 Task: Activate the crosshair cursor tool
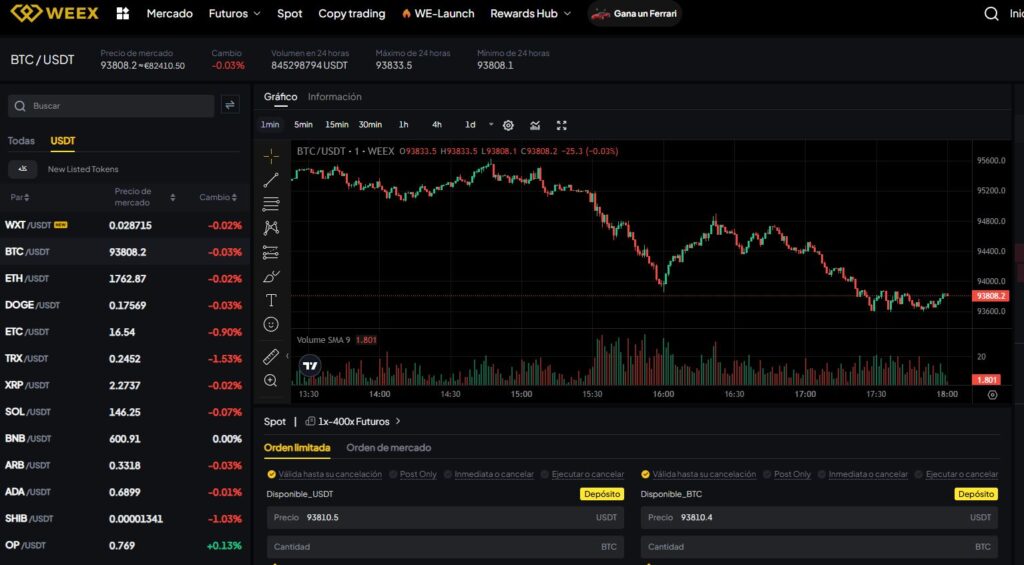pos(271,155)
